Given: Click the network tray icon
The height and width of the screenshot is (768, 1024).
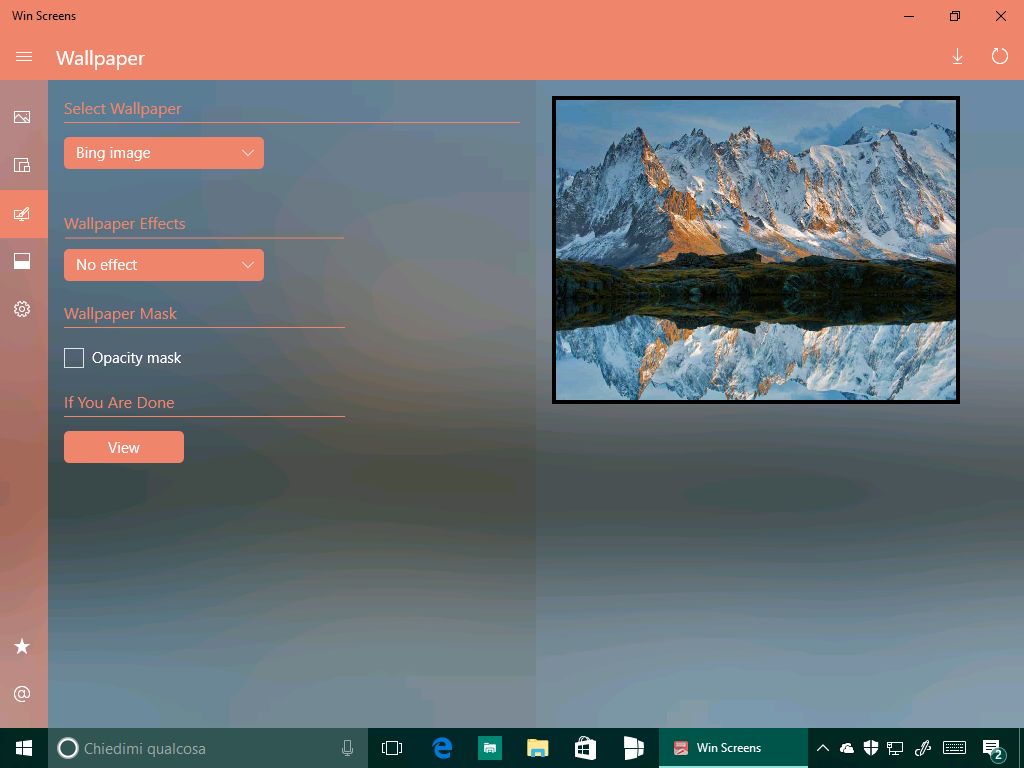Looking at the screenshot, I should pyautogui.click(x=895, y=748).
